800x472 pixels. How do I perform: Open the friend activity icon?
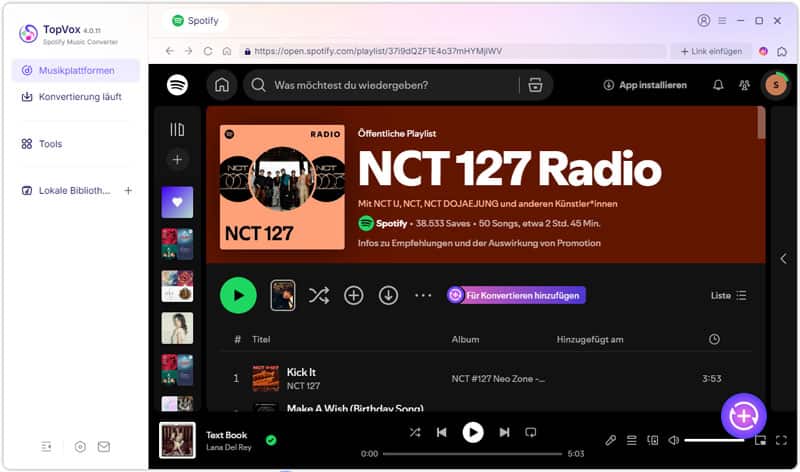tap(744, 85)
